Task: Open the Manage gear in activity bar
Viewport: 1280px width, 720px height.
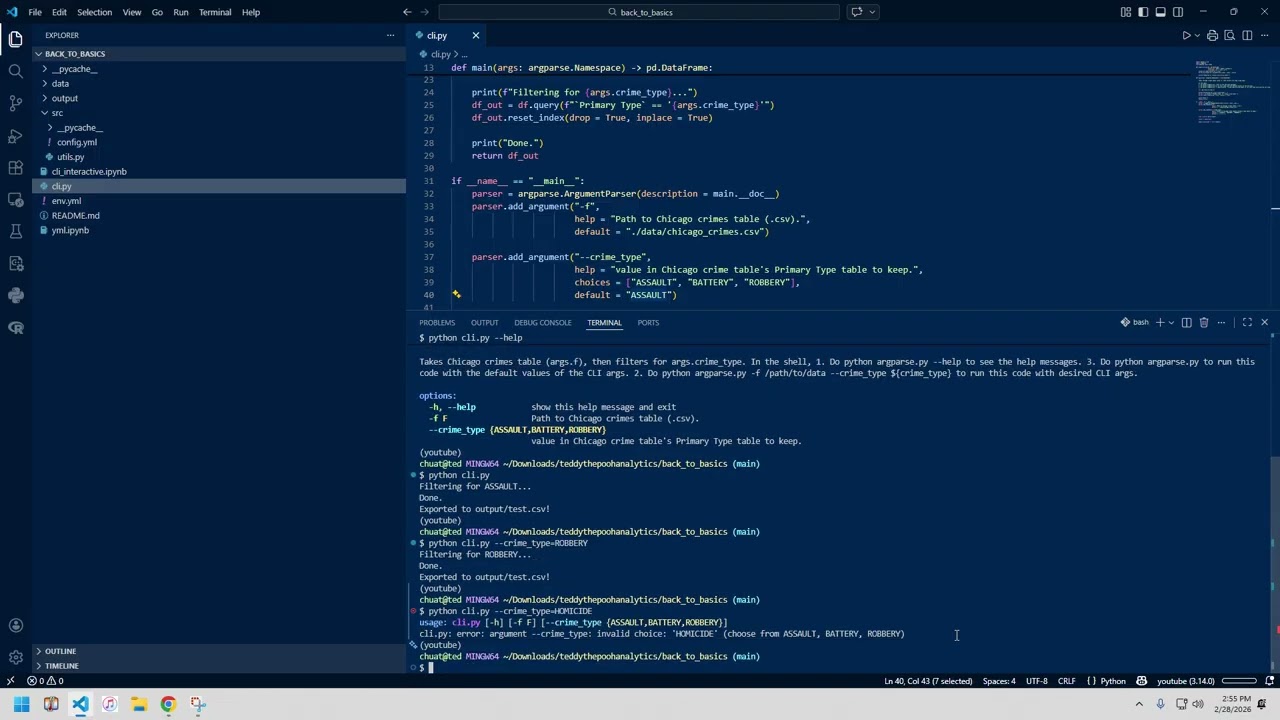Action: (x=15, y=657)
